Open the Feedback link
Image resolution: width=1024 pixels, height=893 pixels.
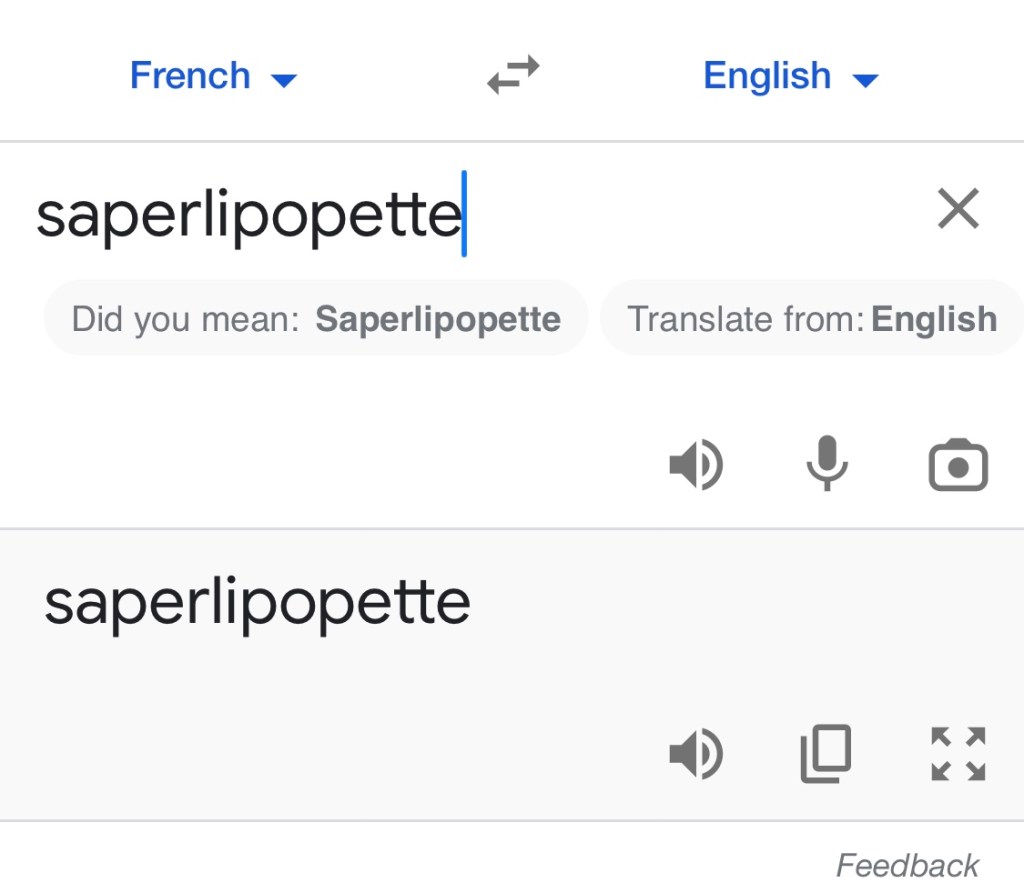coord(907,865)
